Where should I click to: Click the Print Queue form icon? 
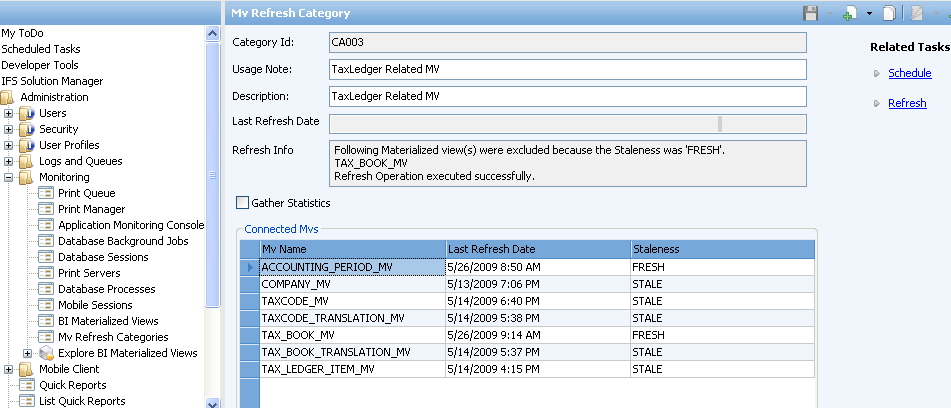[46, 193]
